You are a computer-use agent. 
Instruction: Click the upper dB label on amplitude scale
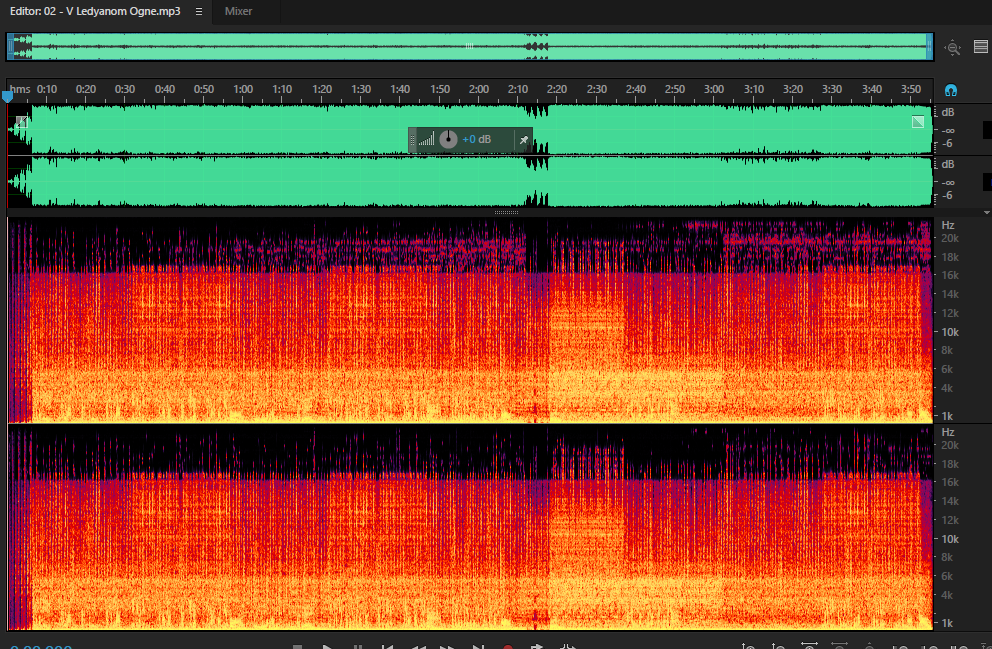(x=948, y=113)
